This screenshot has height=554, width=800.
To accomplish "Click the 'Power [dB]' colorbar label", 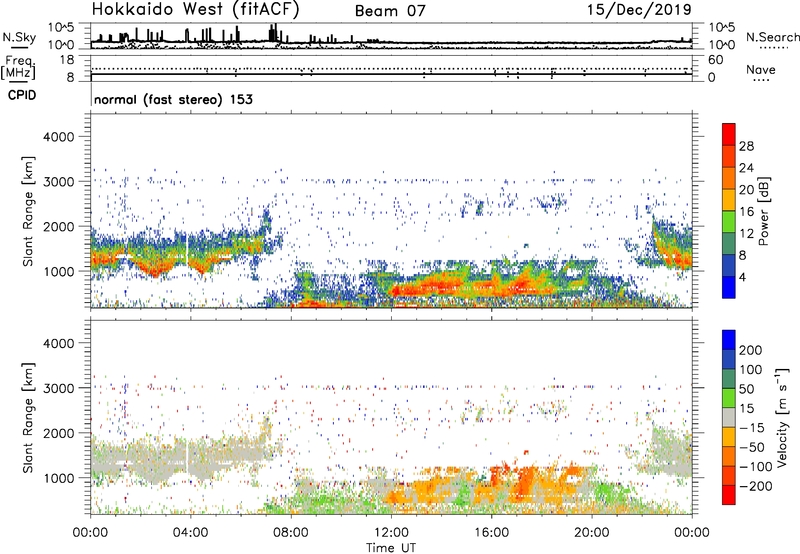I will [763, 211].
